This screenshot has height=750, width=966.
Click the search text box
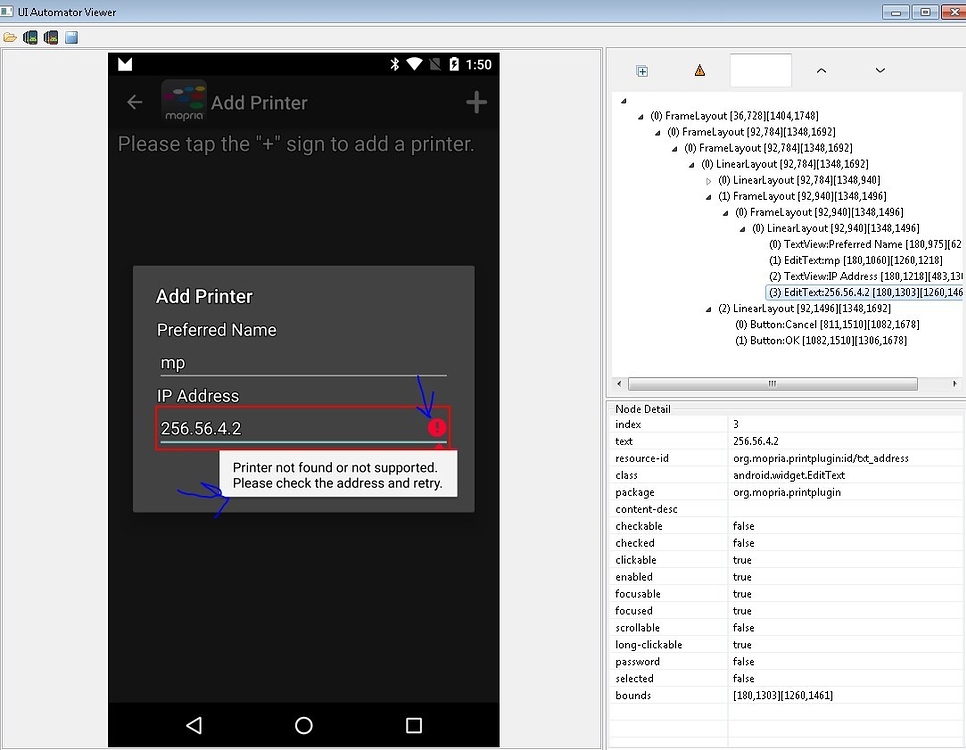760,70
